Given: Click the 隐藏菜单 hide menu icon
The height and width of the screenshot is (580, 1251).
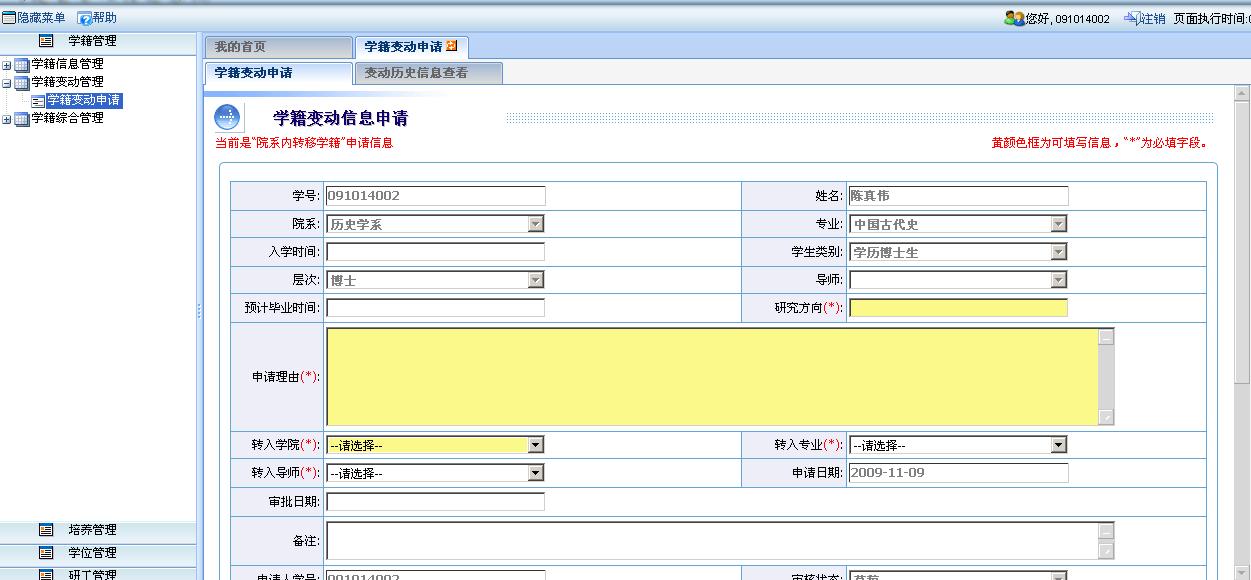Looking at the screenshot, I should coord(9,18).
